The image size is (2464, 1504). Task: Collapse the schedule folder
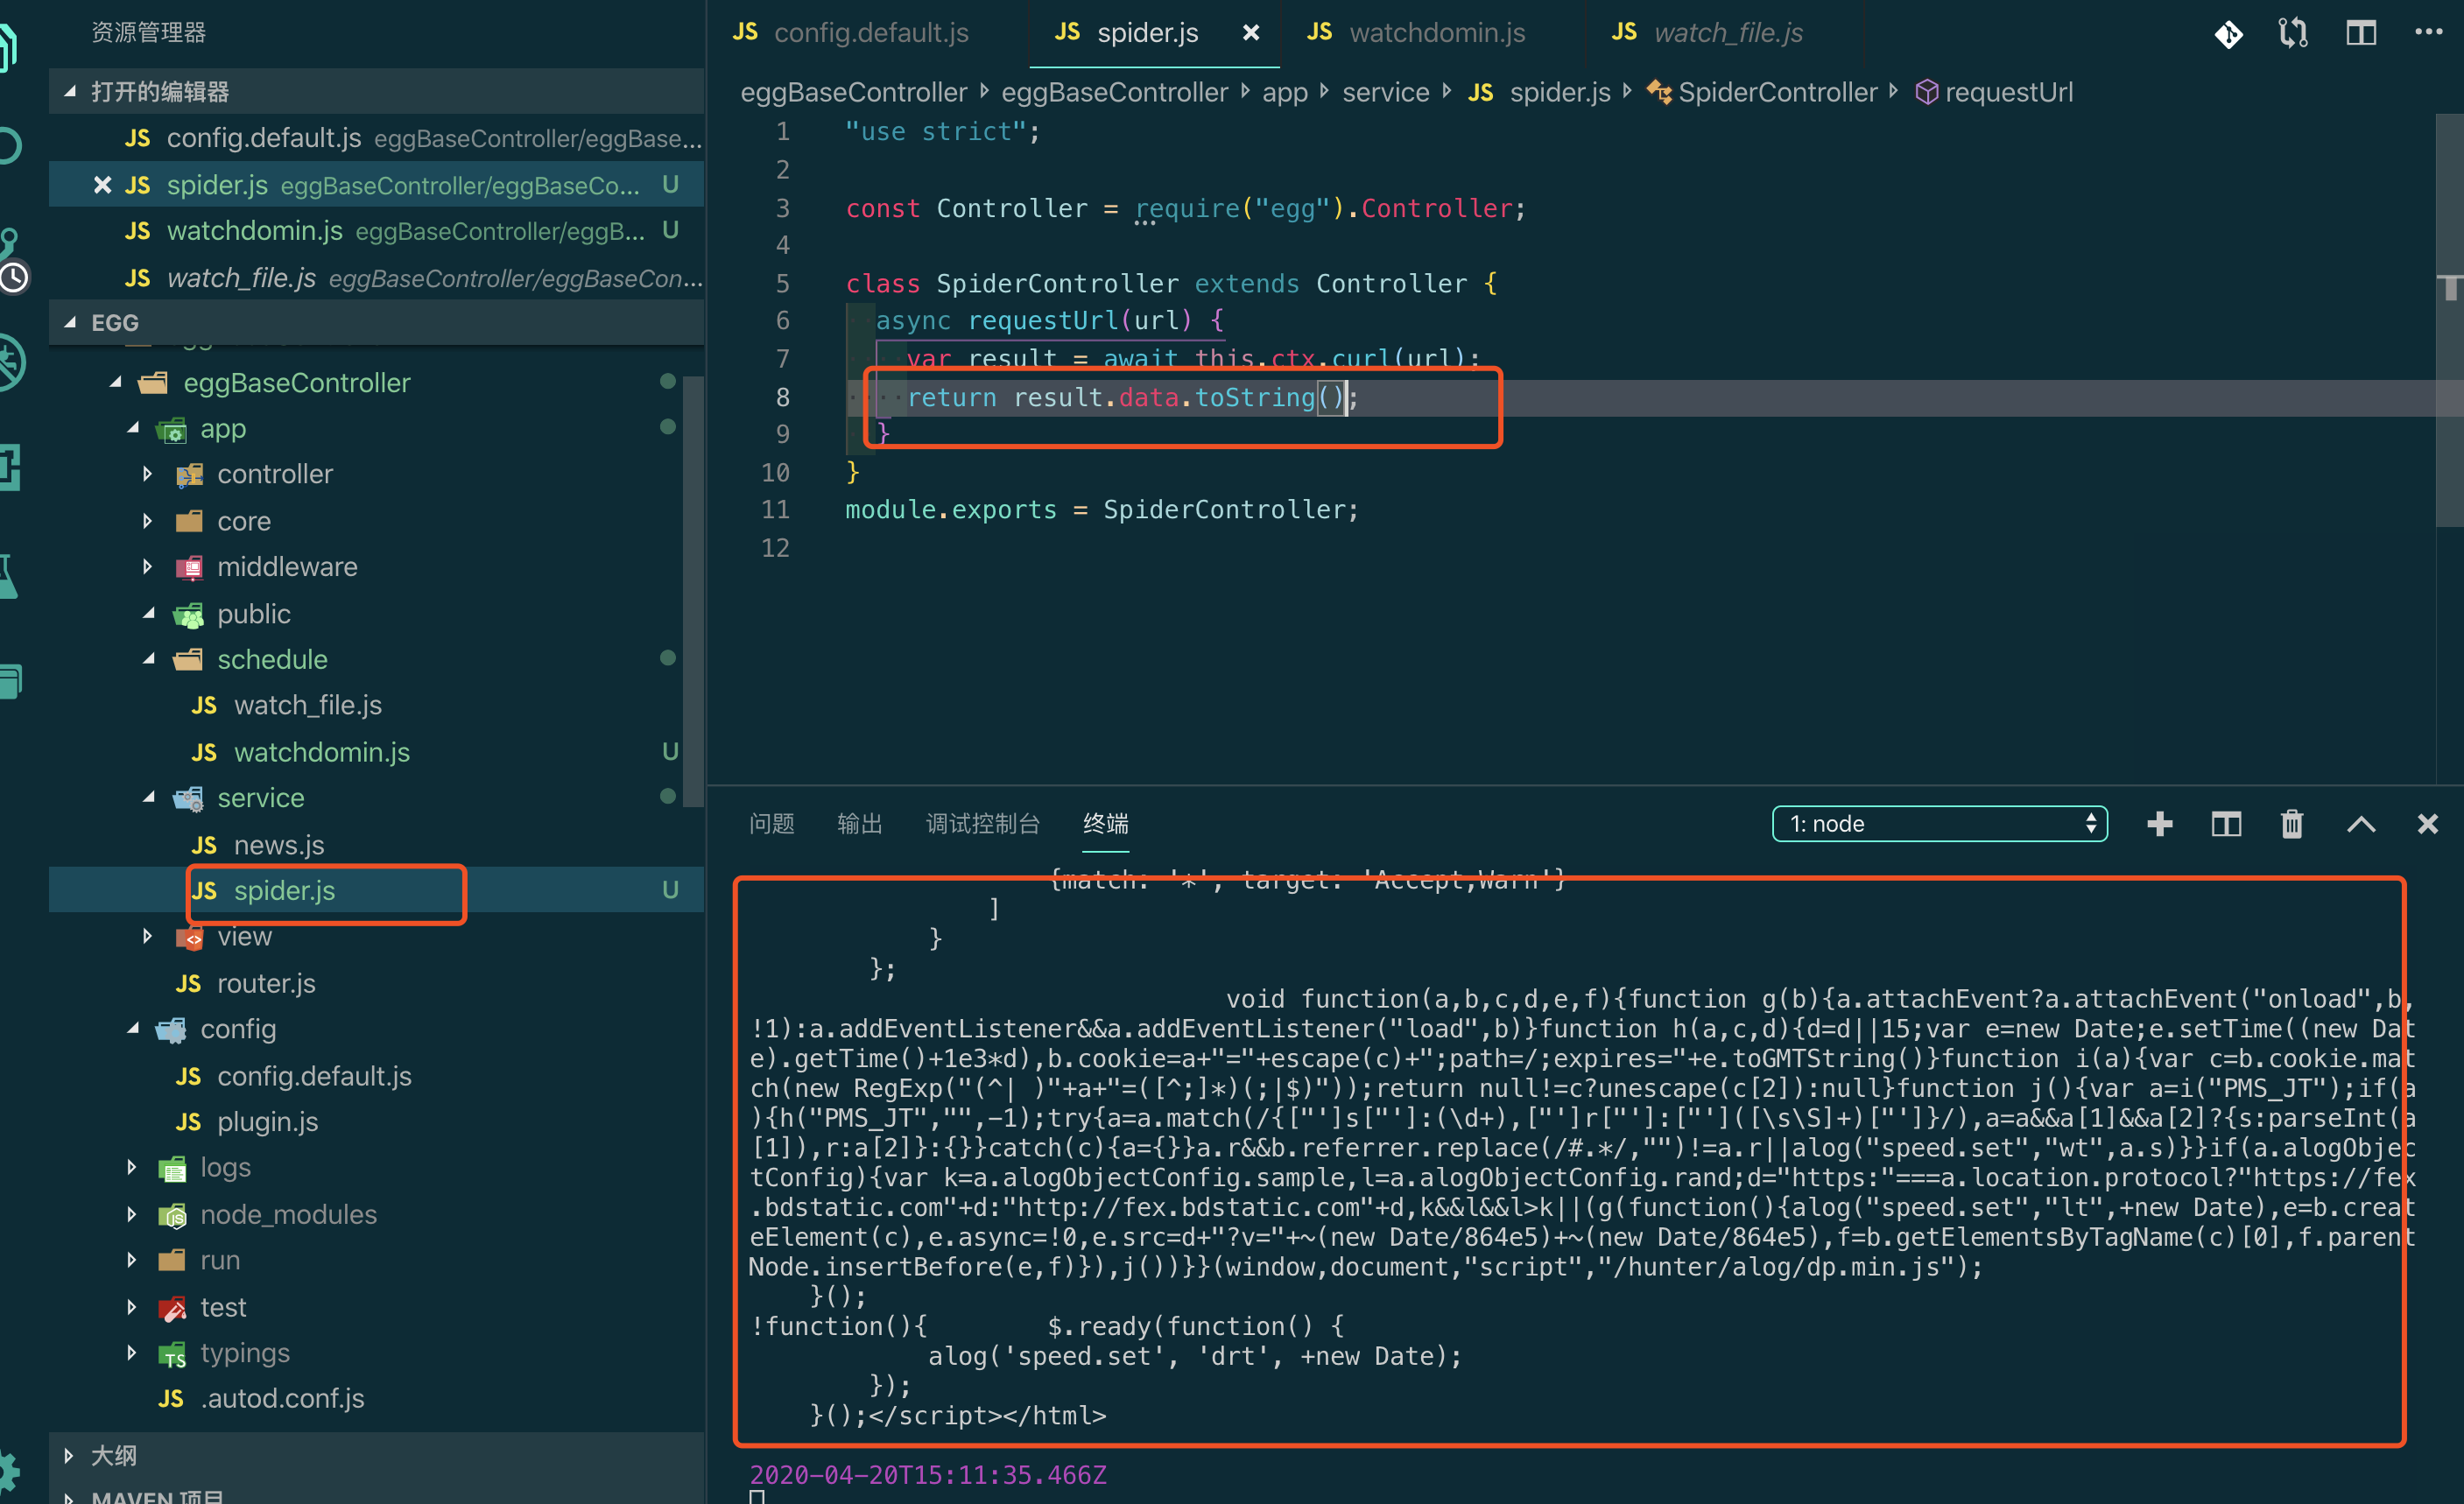point(149,660)
